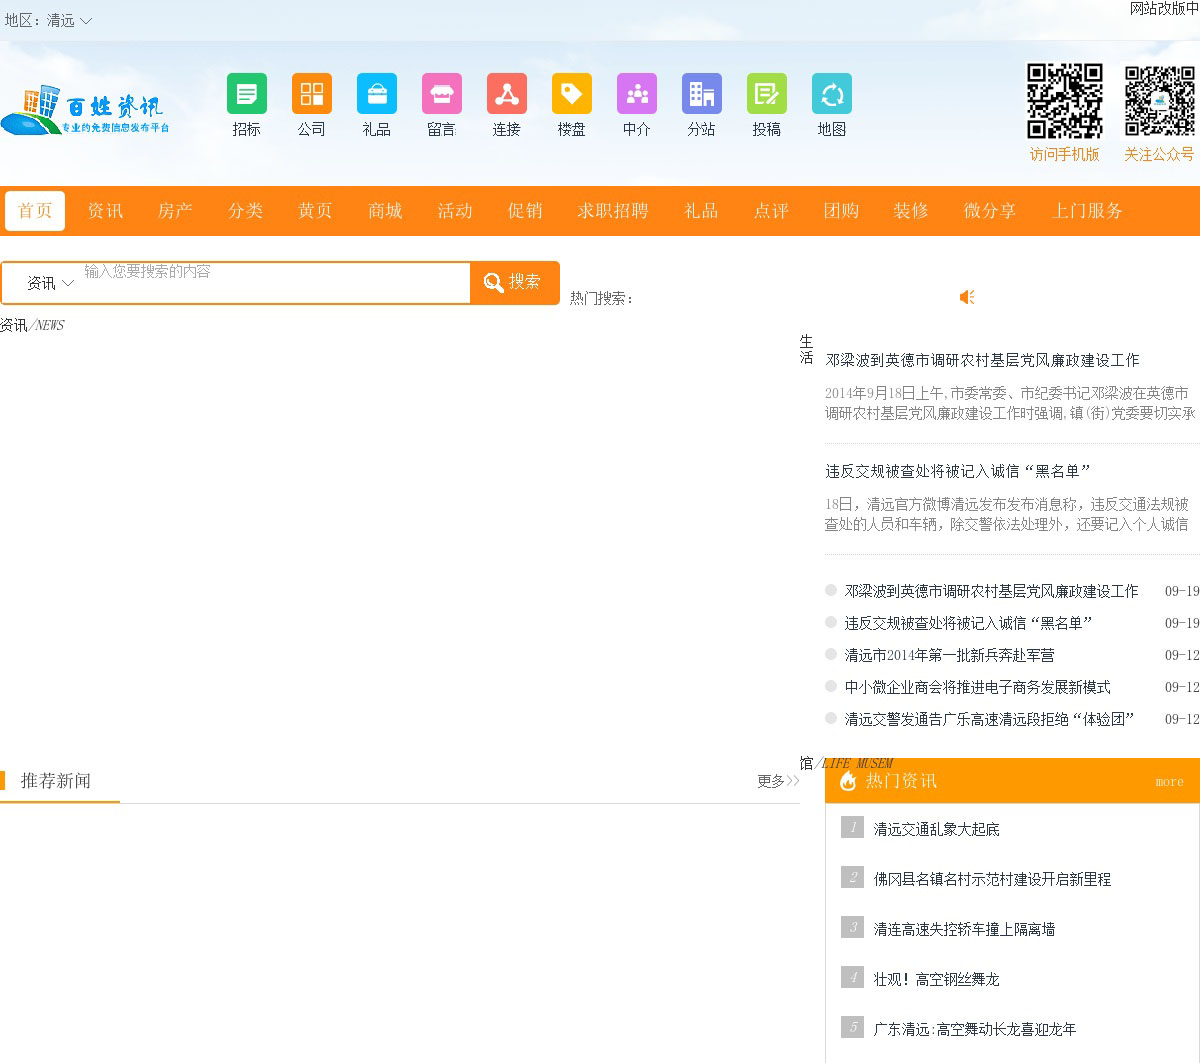This screenshot has height=1063, width=1200.
Task: Open the 求职招聘 navigation tab
Action: click(x=612, y=211)
